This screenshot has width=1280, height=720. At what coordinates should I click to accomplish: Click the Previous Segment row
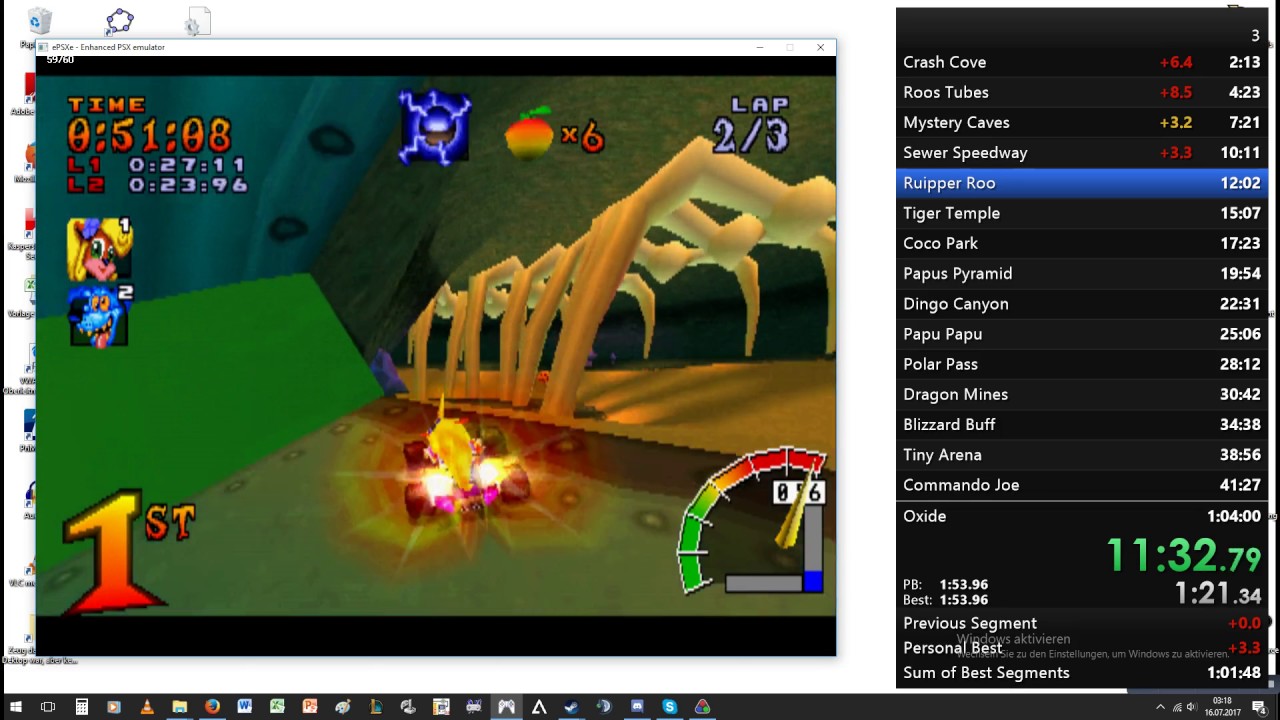click(1081, 623)
